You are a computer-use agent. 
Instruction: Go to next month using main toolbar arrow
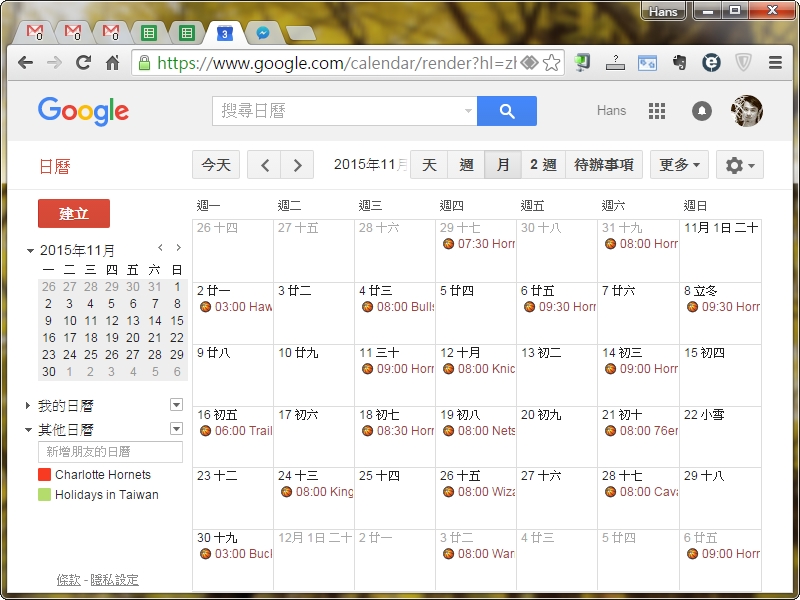pyautogui.click(x=297, y=165)
